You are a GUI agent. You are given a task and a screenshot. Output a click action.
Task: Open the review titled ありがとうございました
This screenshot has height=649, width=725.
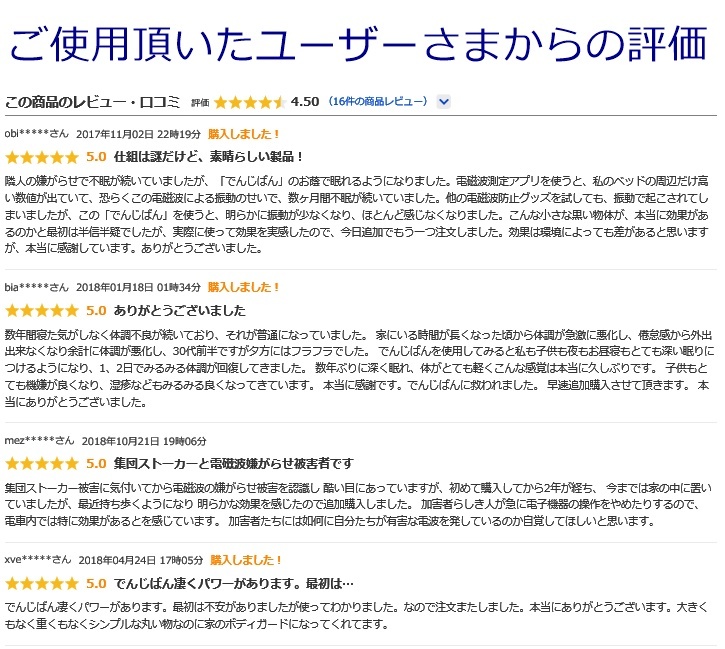[180, 310]
